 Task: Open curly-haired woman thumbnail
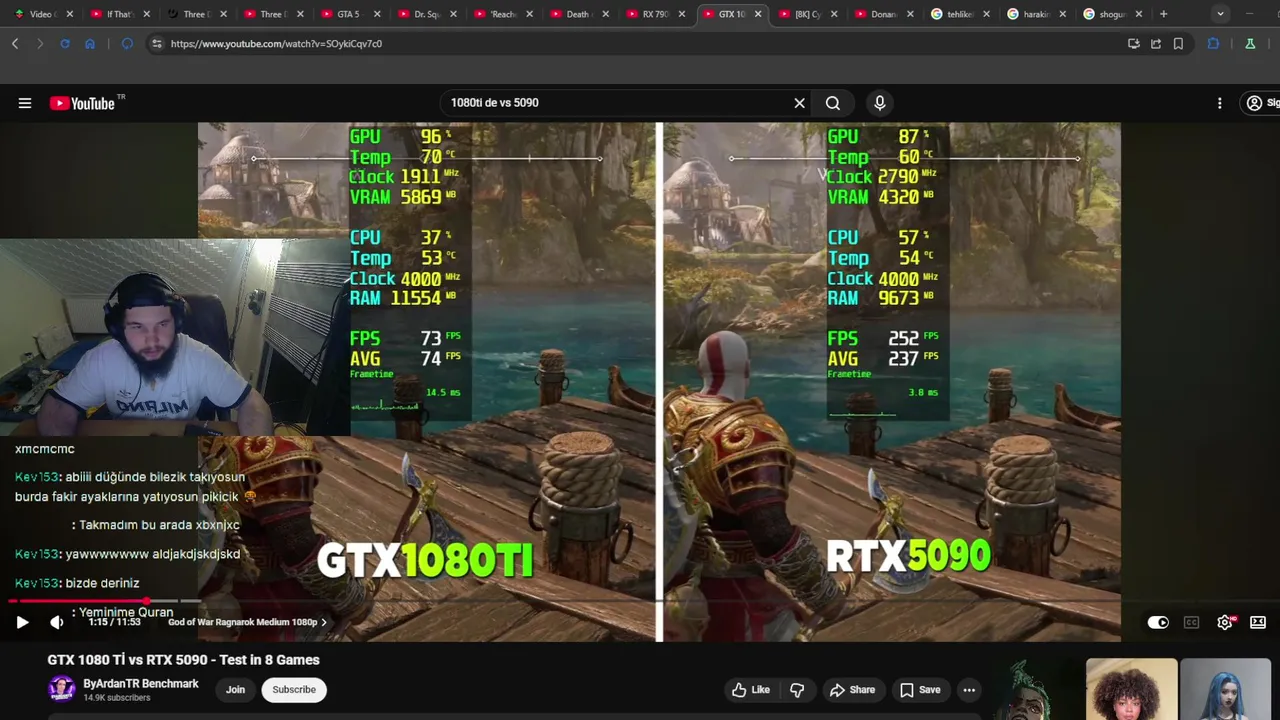point(1132,689)
